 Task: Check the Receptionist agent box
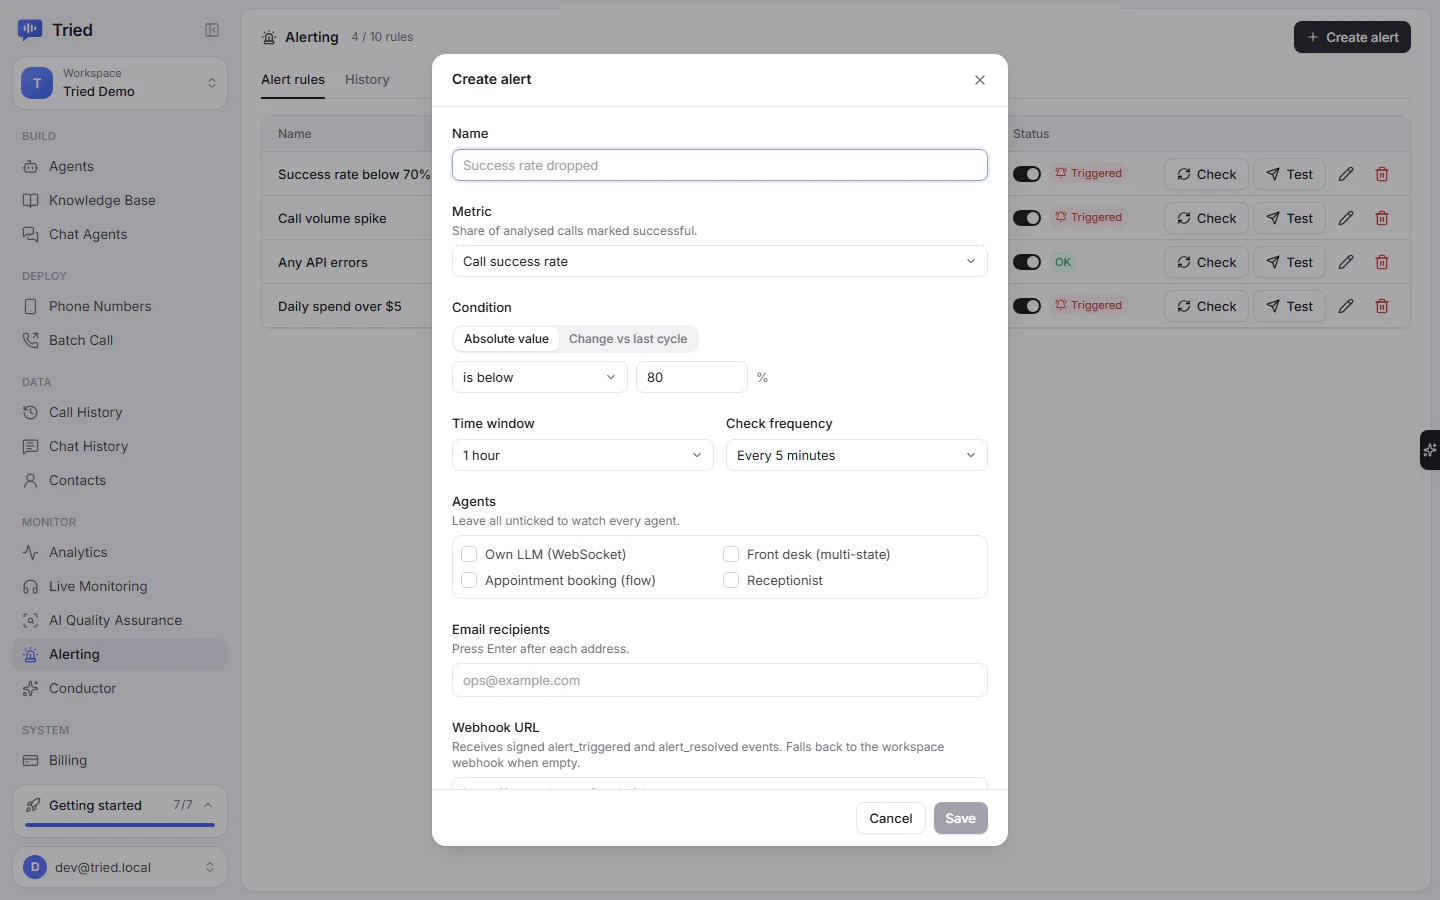coord(731,580)
